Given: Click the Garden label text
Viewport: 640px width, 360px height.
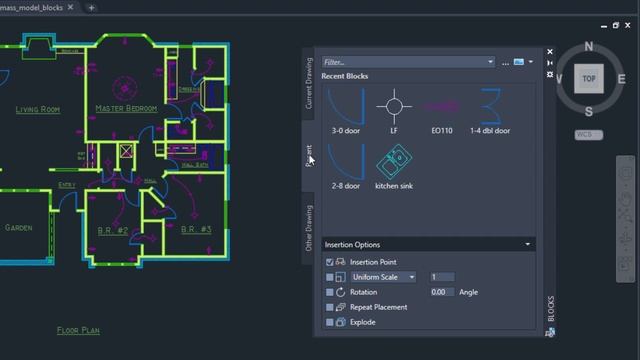Looking at the screenshot, I should pos(18,228).
